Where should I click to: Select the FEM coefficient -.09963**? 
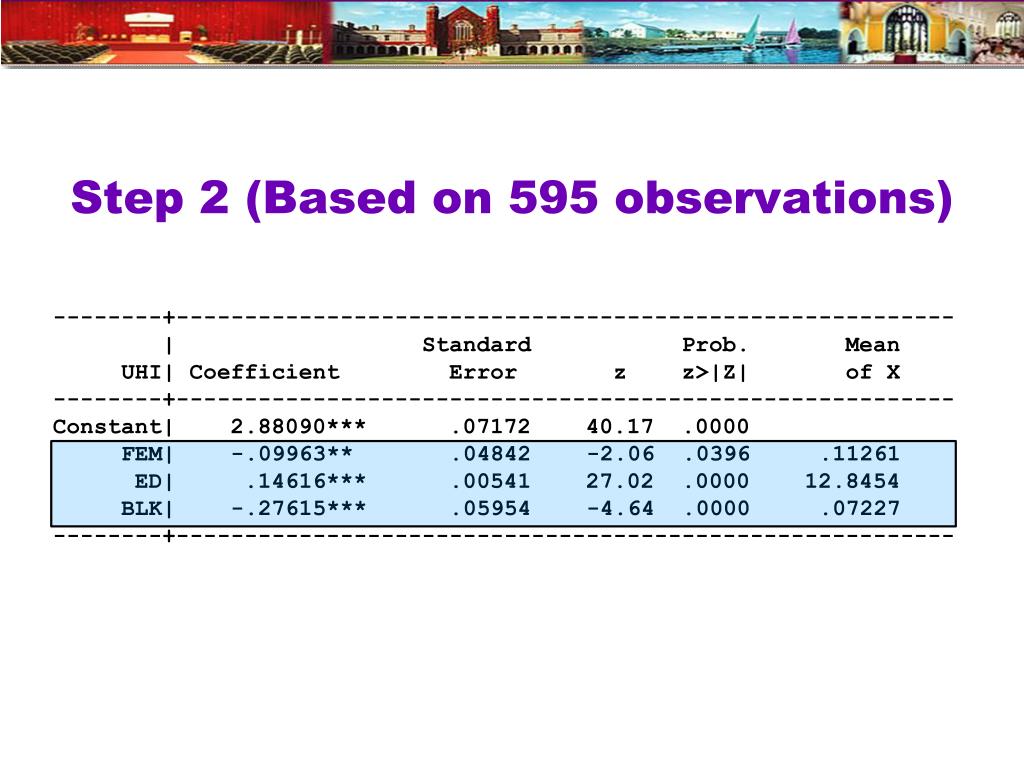(x=292, y=454)
